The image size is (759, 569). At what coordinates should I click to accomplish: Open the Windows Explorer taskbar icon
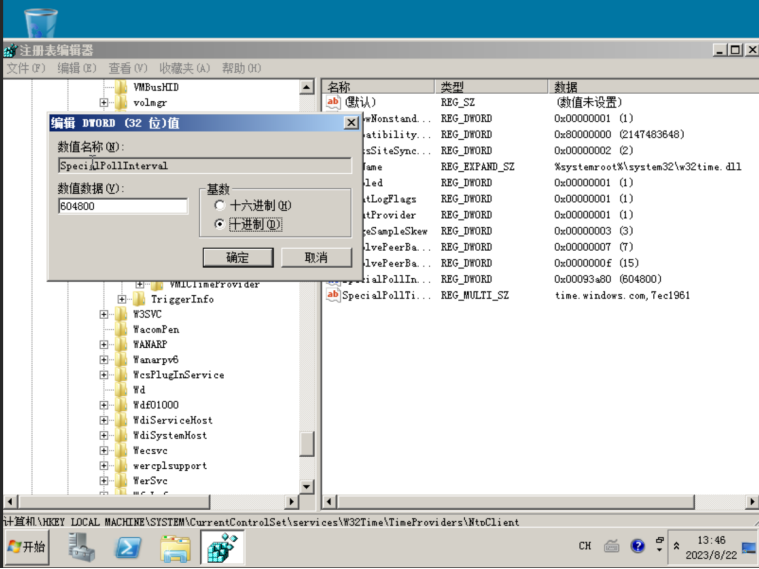click(175, 546)
